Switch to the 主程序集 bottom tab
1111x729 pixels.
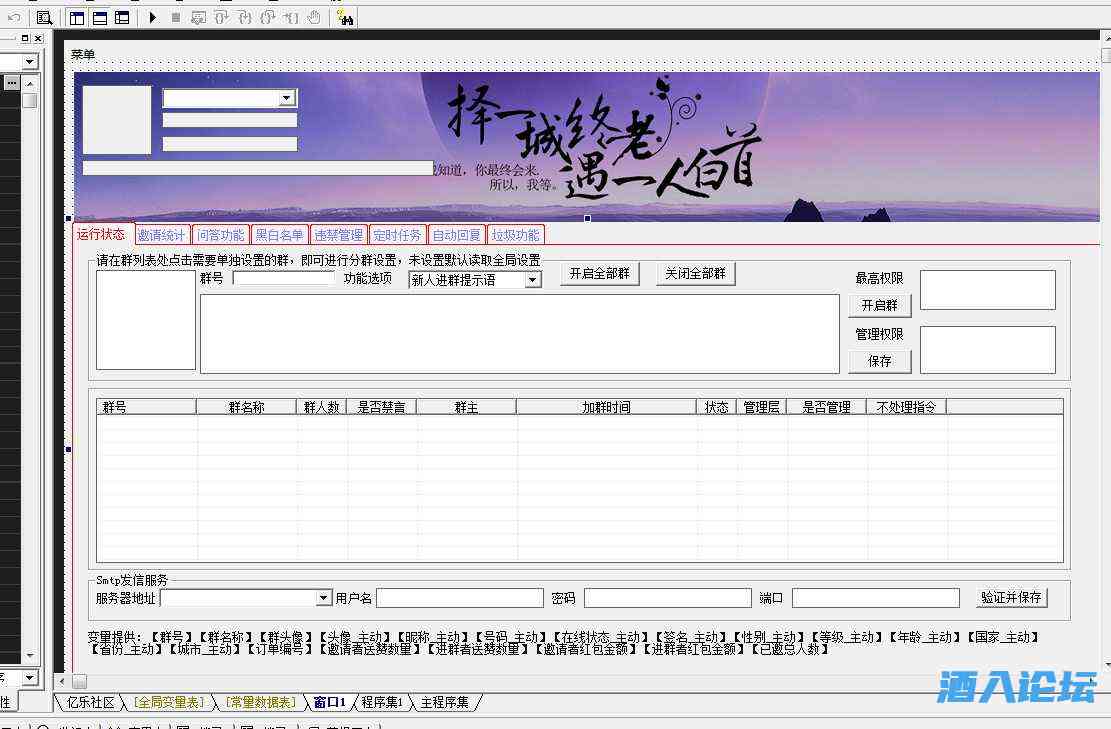point(445,702)
